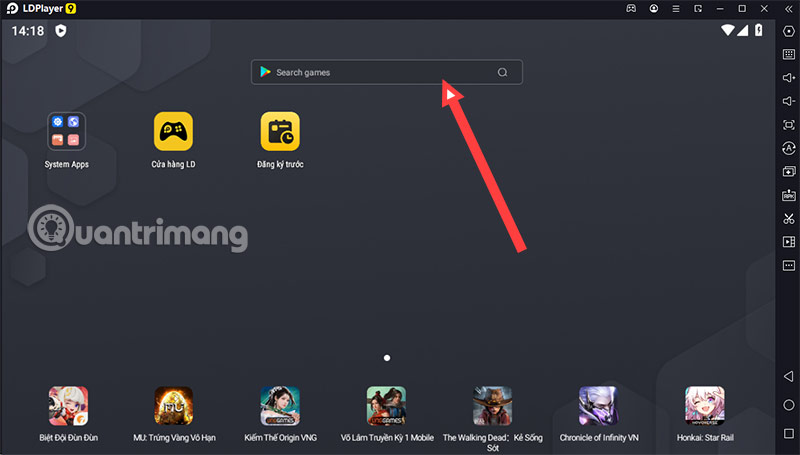This screenshot has height=455, width=800.
Task: Open the hamburger menu in title bar
Action: tap(676, 9)
